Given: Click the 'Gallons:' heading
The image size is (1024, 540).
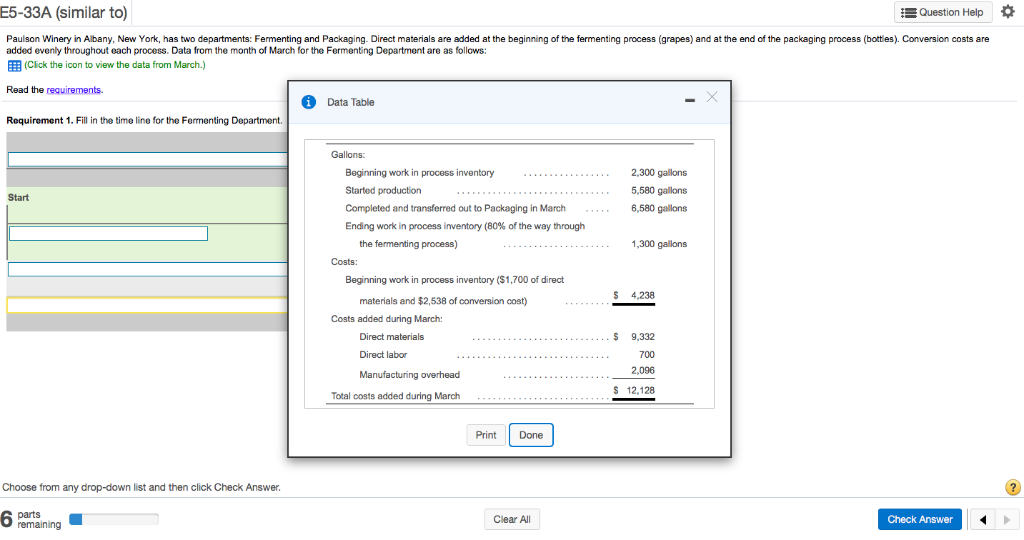Looking at the screenshot, I should pos(348,155).
